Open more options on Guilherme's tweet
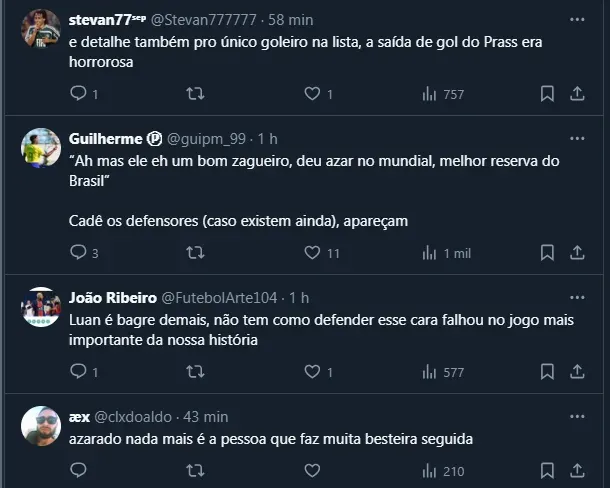The height and width of the screenshot is (488, 610). point(577,138)
